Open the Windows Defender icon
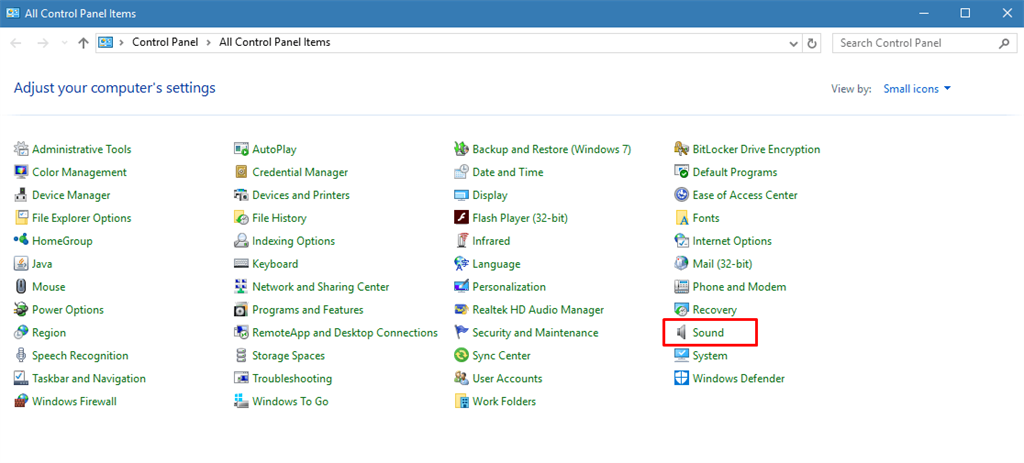Image resolution: width=1024 pixels, height=463 pixels. [681, 379]
